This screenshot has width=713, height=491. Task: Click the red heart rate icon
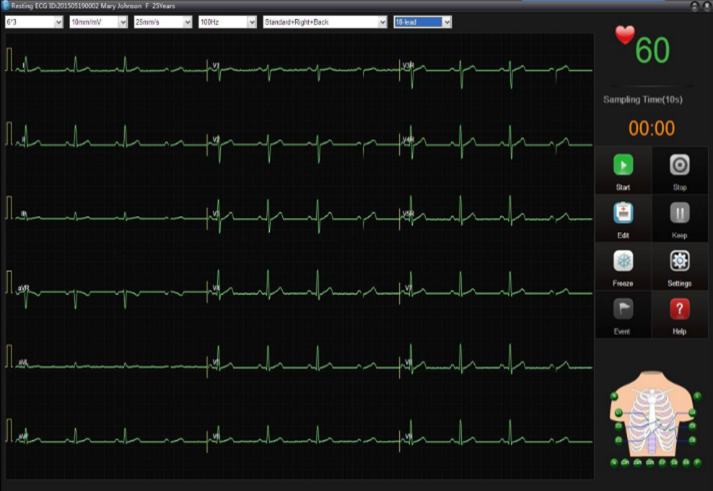pyautogui.click(x=625, y=36)
